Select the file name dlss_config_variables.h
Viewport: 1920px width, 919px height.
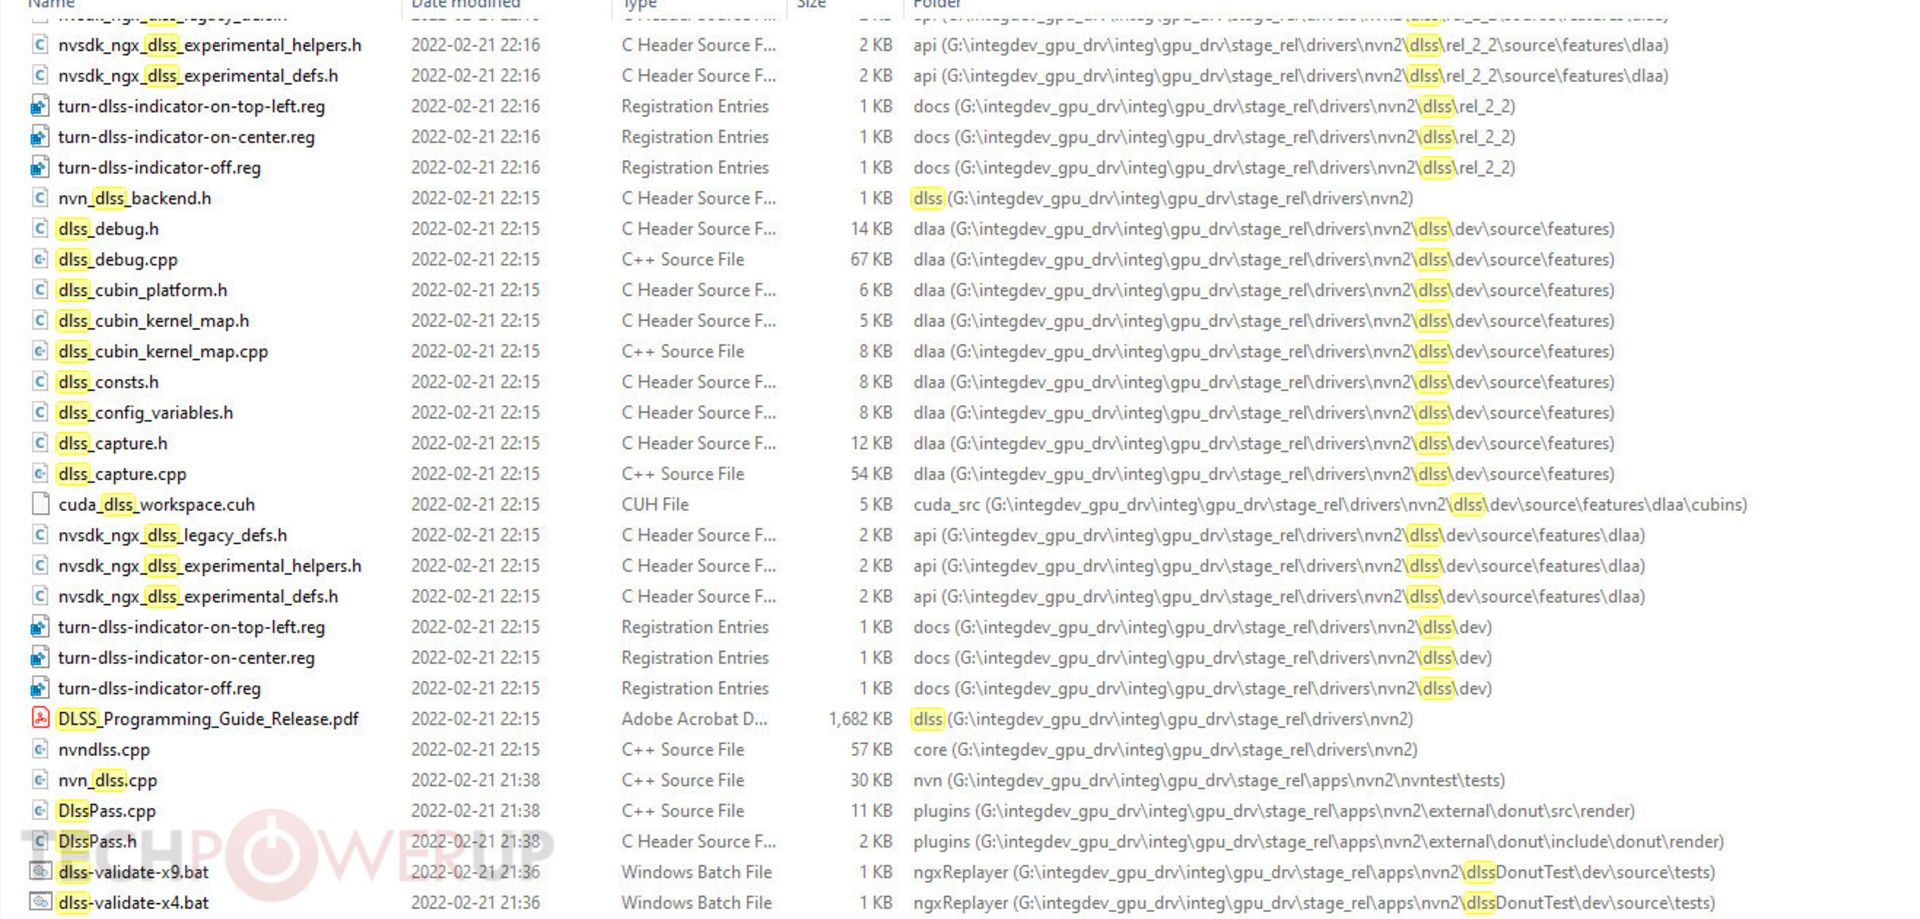[146, 413]
